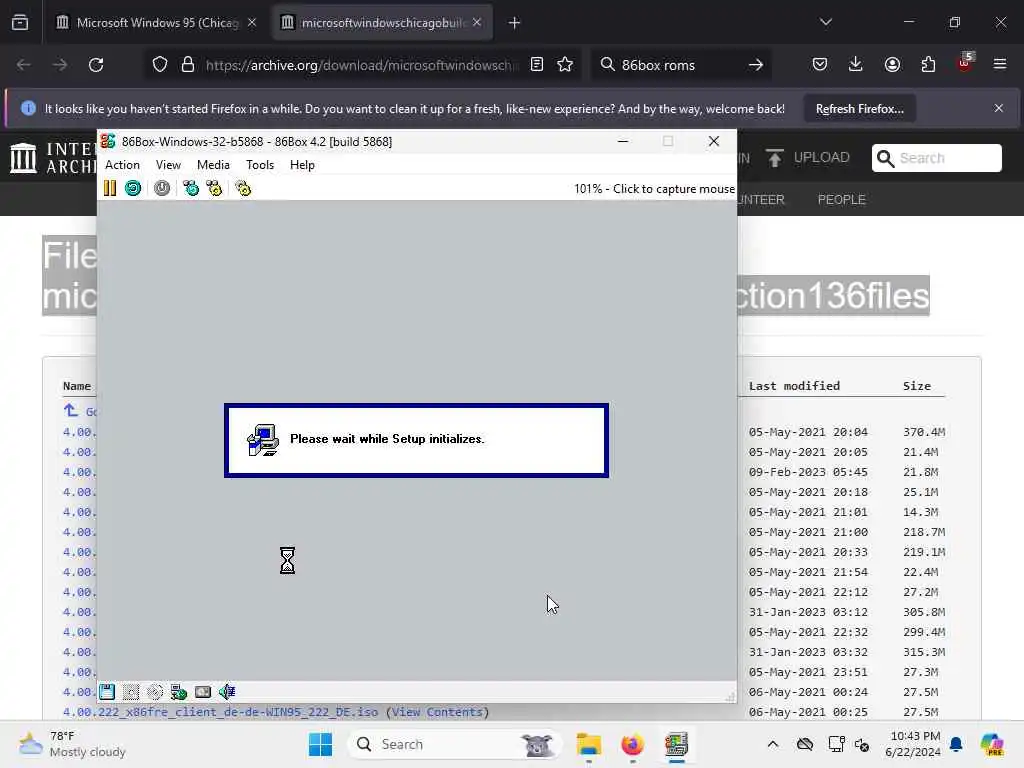Image resolution: width=1024 pixels, height=768 pixels.
Task: Open the taskbar weather widget
Action: (72, 744)
